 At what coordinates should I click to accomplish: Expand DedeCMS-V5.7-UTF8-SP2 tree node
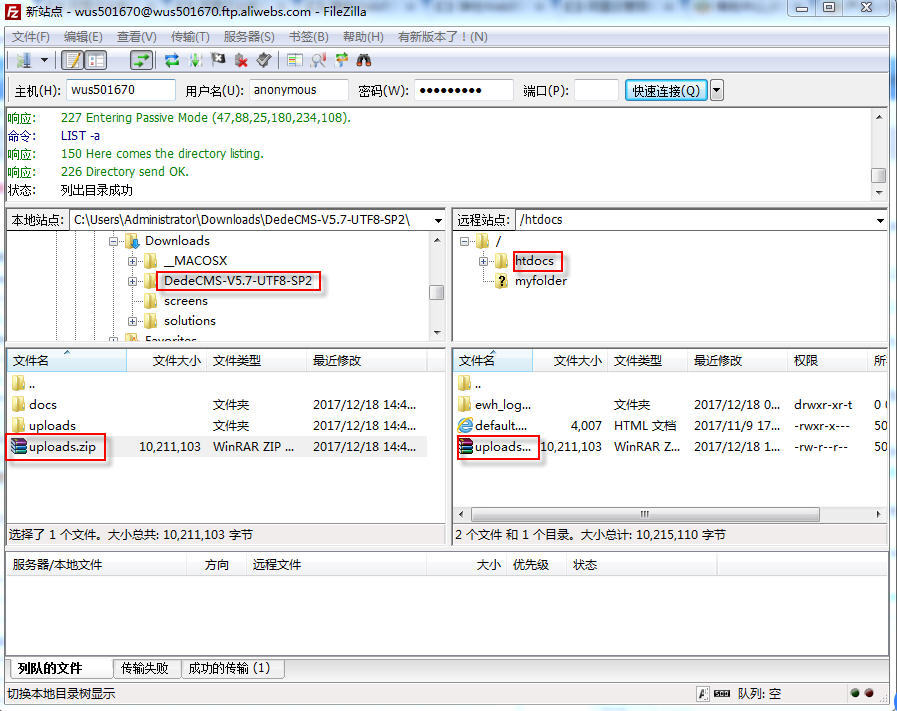point(132,281)
